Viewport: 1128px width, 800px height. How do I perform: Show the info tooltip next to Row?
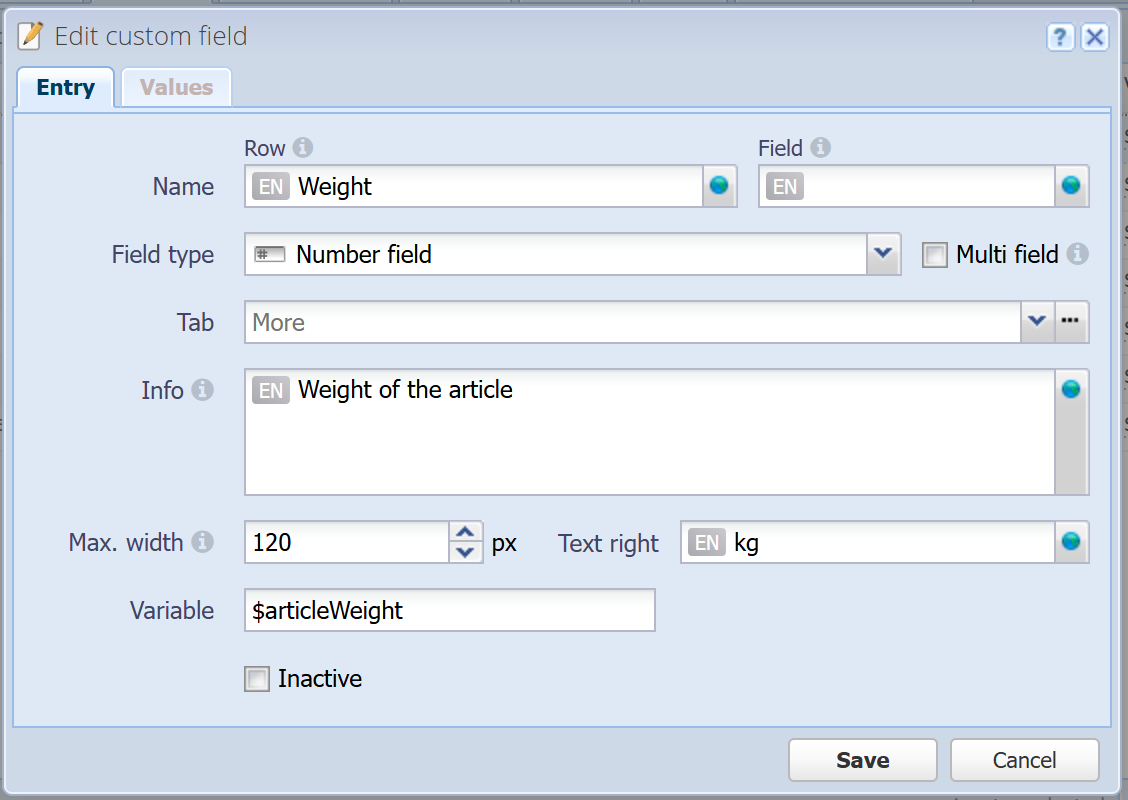303,147
